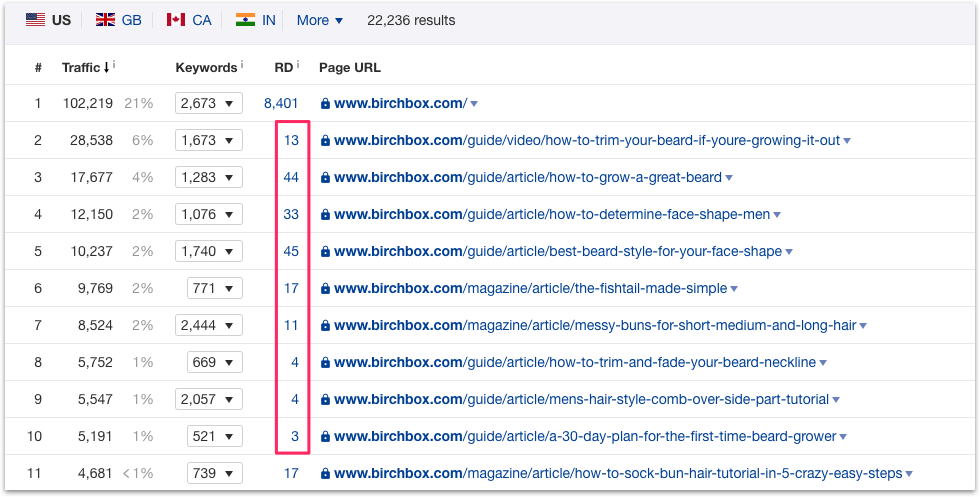Click the info icon next to RD
This screenshot has height=497, width=980.
(298, 64)
